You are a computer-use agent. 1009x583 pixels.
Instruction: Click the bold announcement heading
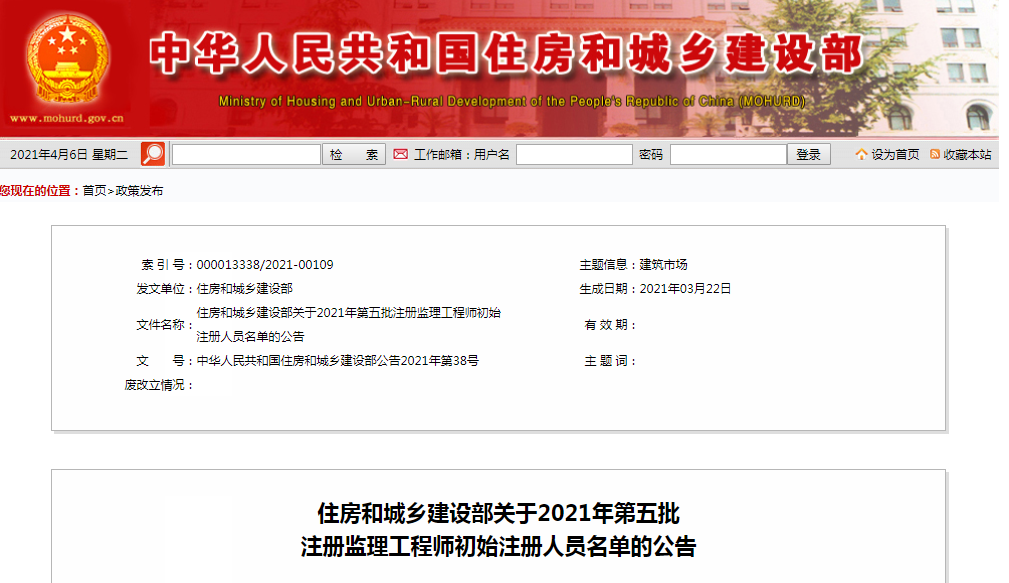[498, 530]
